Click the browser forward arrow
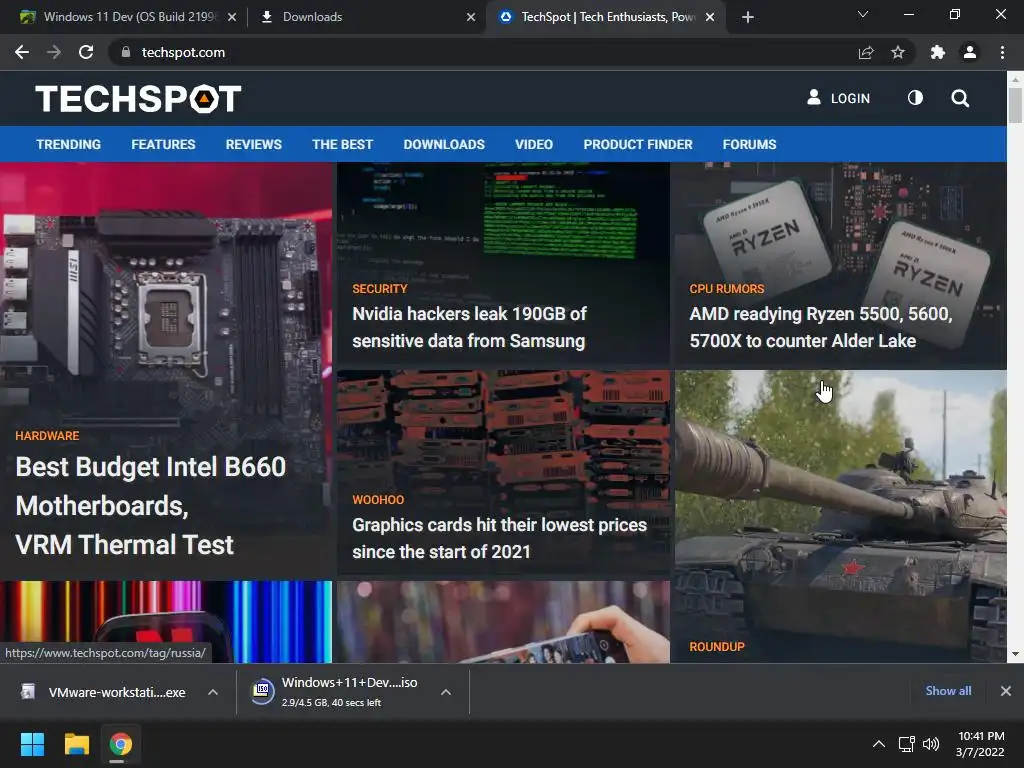 coord(54,52)
